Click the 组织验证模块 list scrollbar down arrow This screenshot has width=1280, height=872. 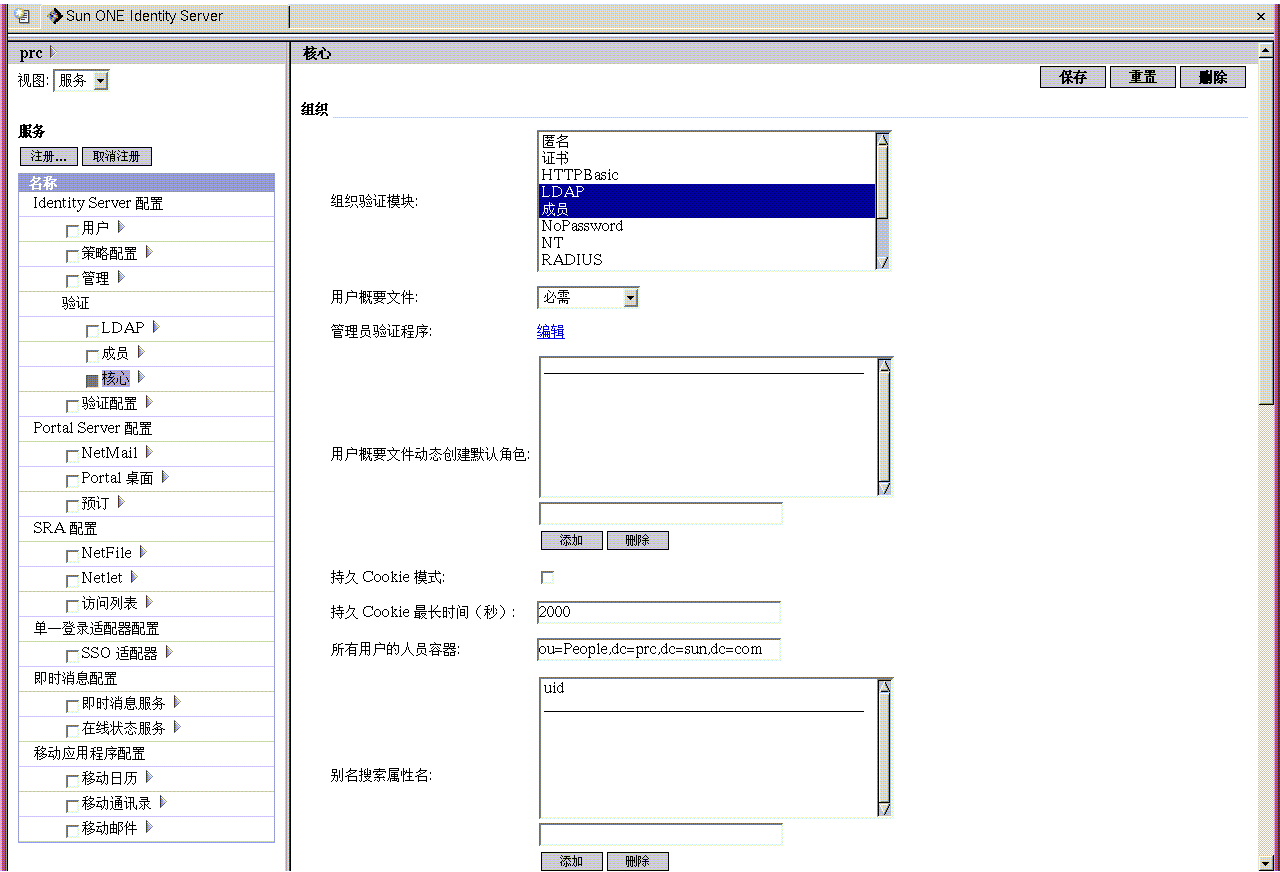[883, 262]
